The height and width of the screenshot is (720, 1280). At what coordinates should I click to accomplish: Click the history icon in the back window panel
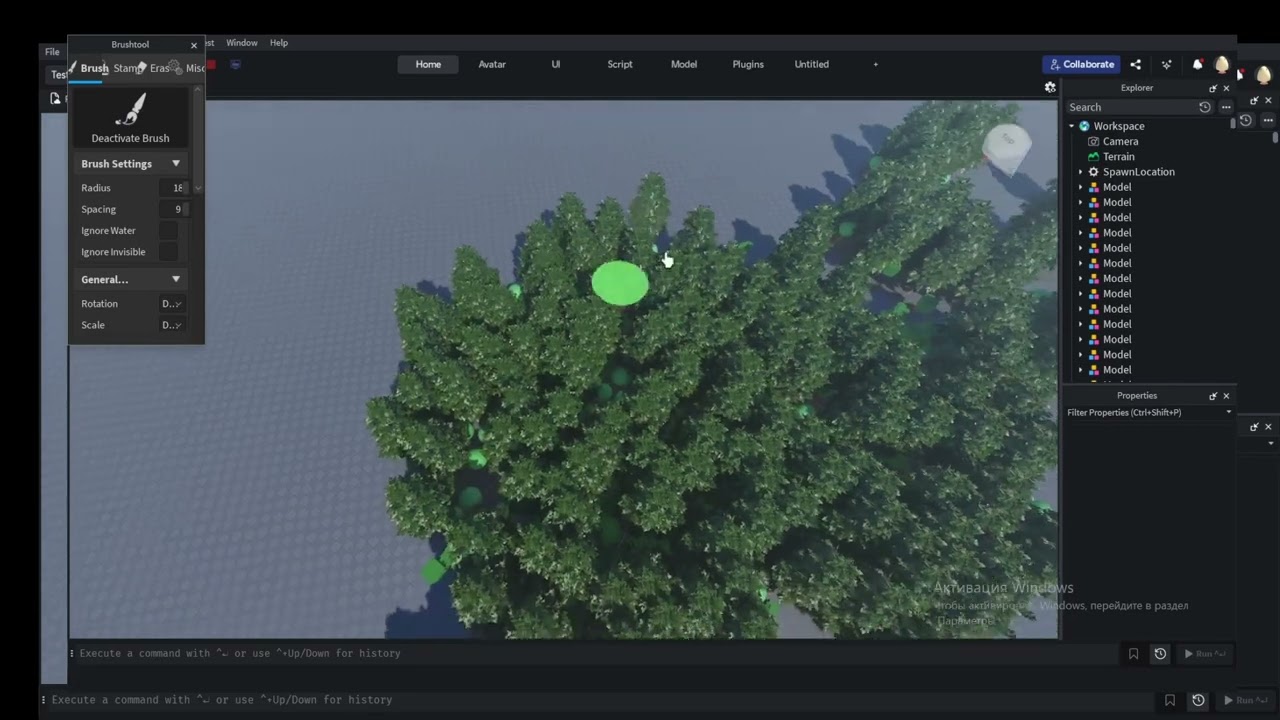(x=1245, y=120)
